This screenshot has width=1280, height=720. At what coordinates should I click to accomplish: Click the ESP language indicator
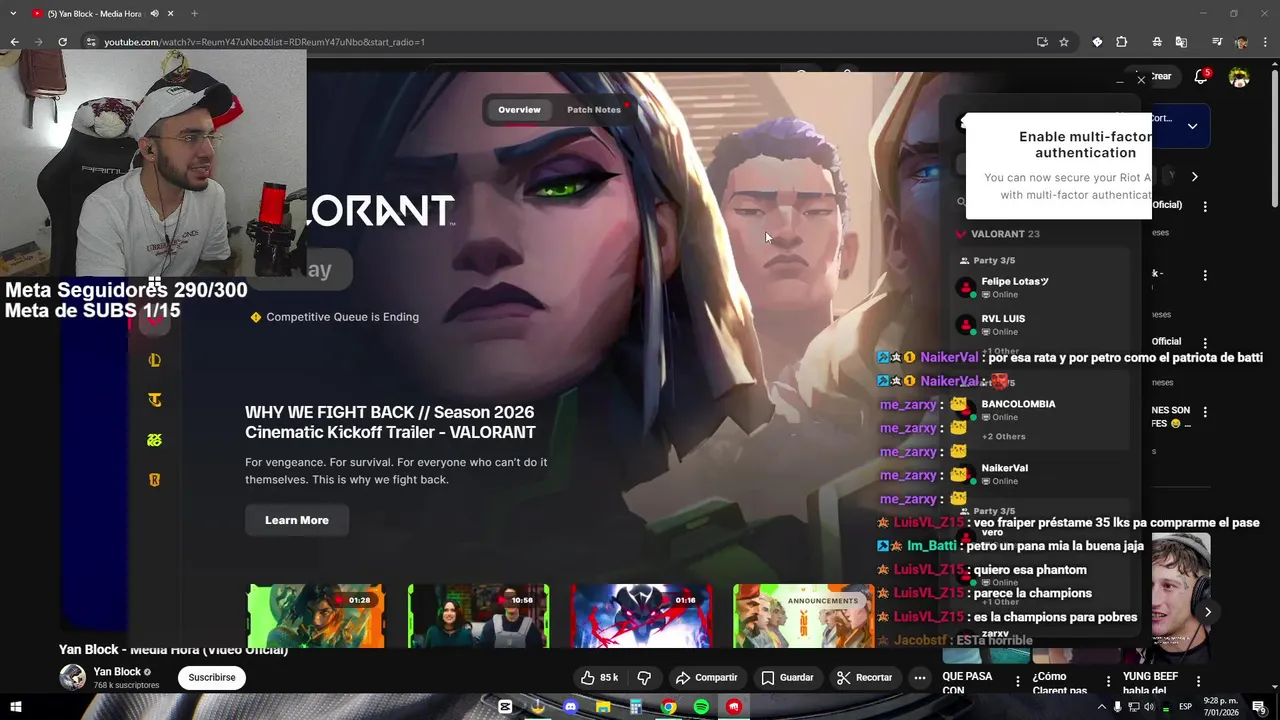coord(1186,707)
